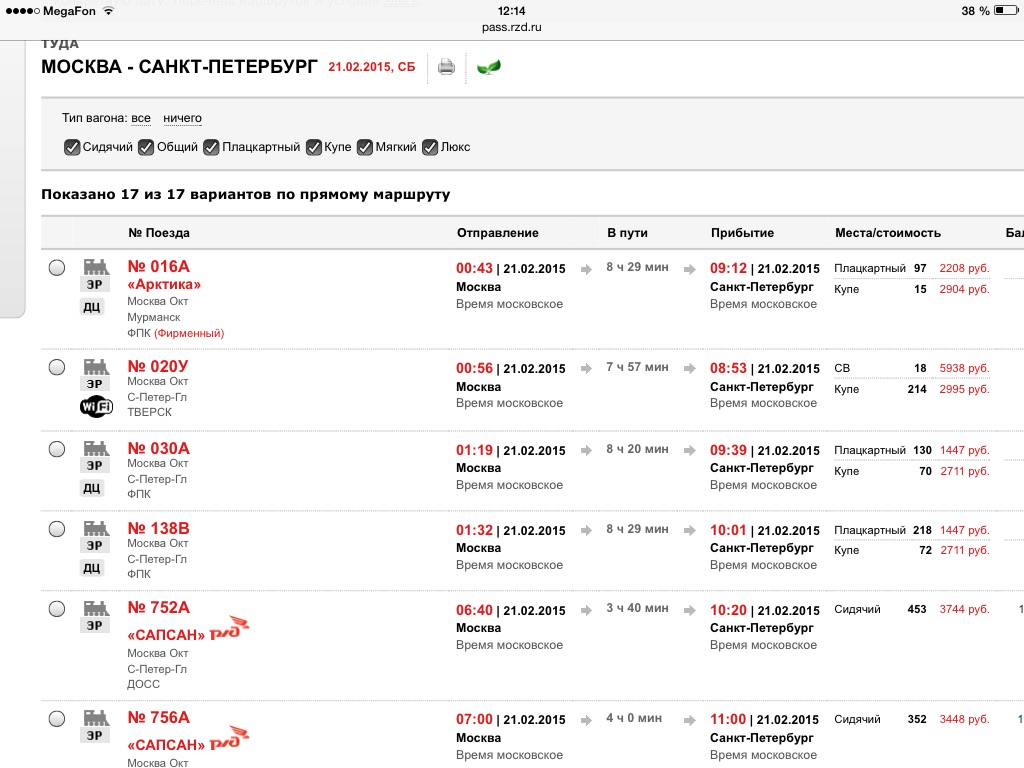Open train № 756А link
This screenshot has width=1024, height=768.
[x=159, y=718]
